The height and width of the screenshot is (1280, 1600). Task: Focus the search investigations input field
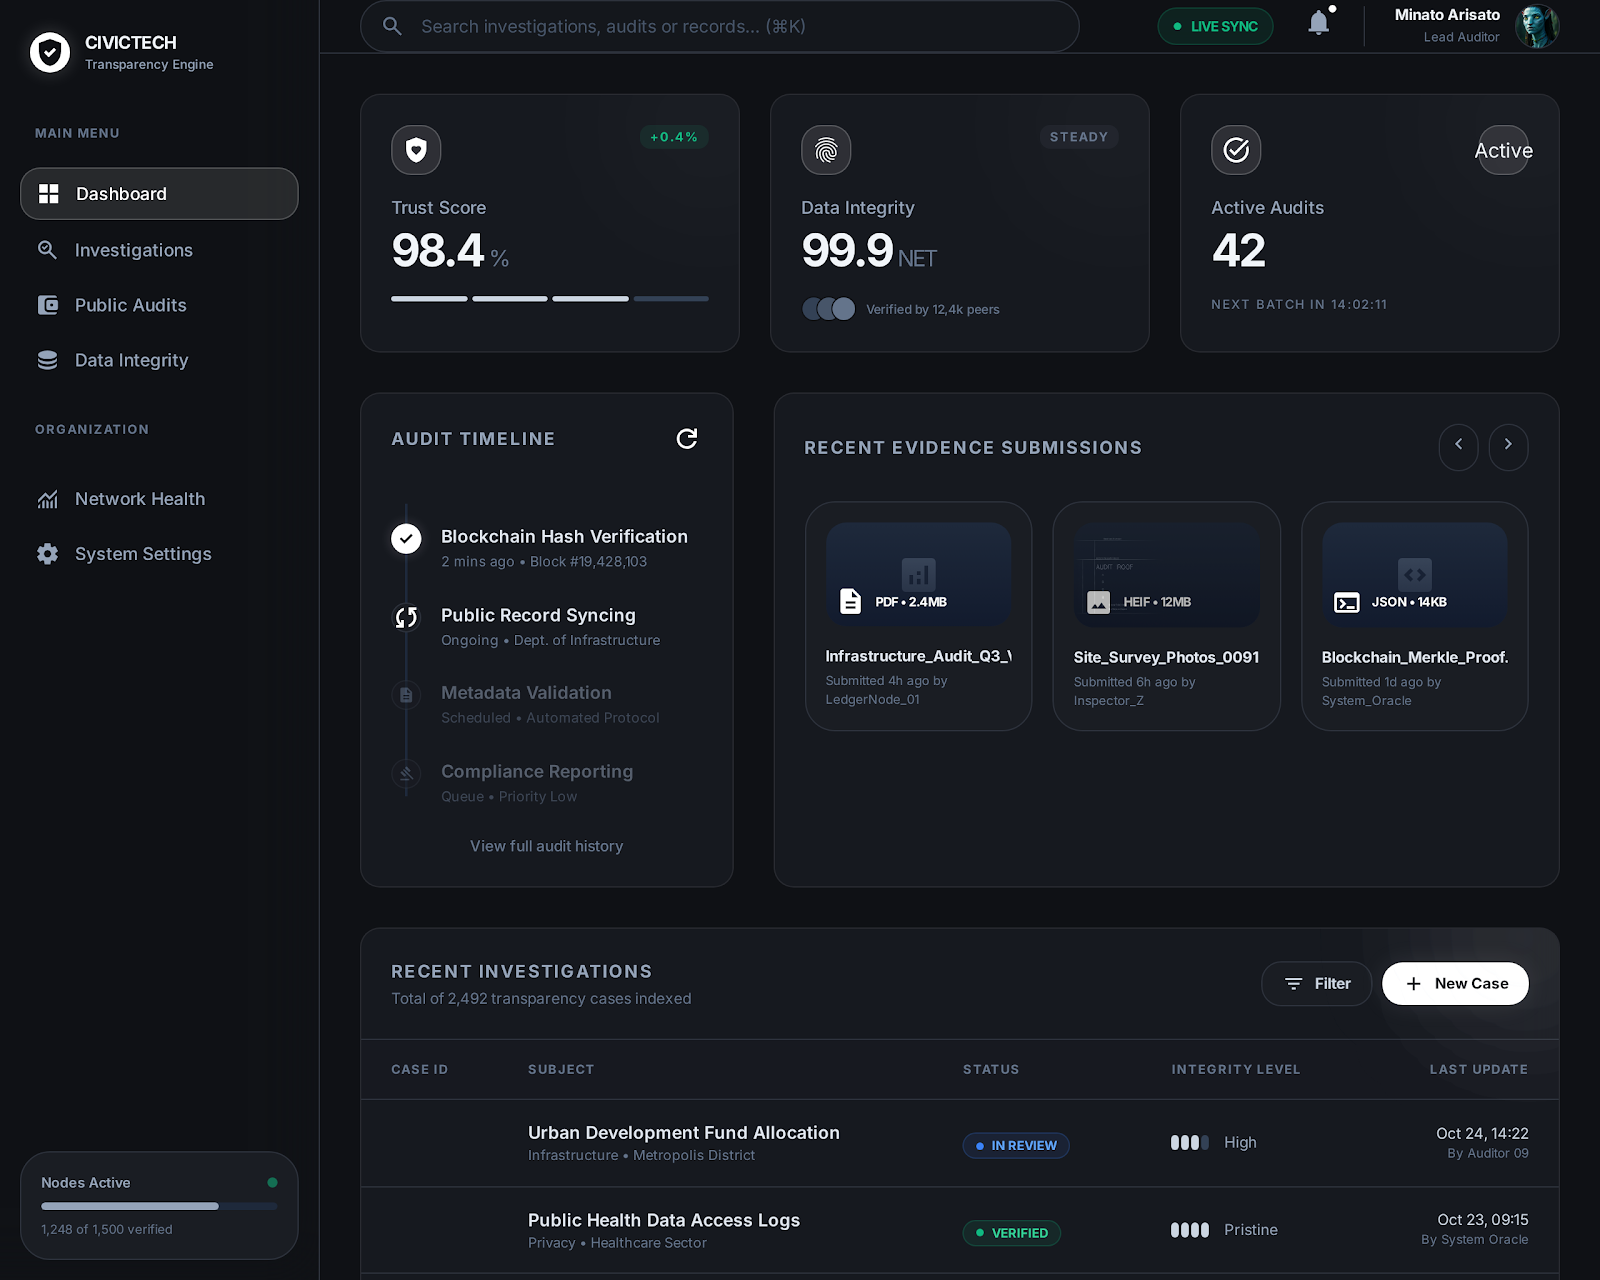click(x=720, y=26)
